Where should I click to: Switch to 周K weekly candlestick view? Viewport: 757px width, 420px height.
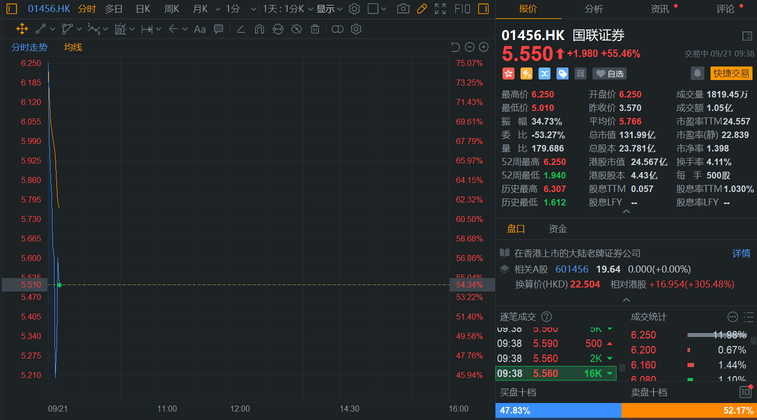click(x=171, y=9)
